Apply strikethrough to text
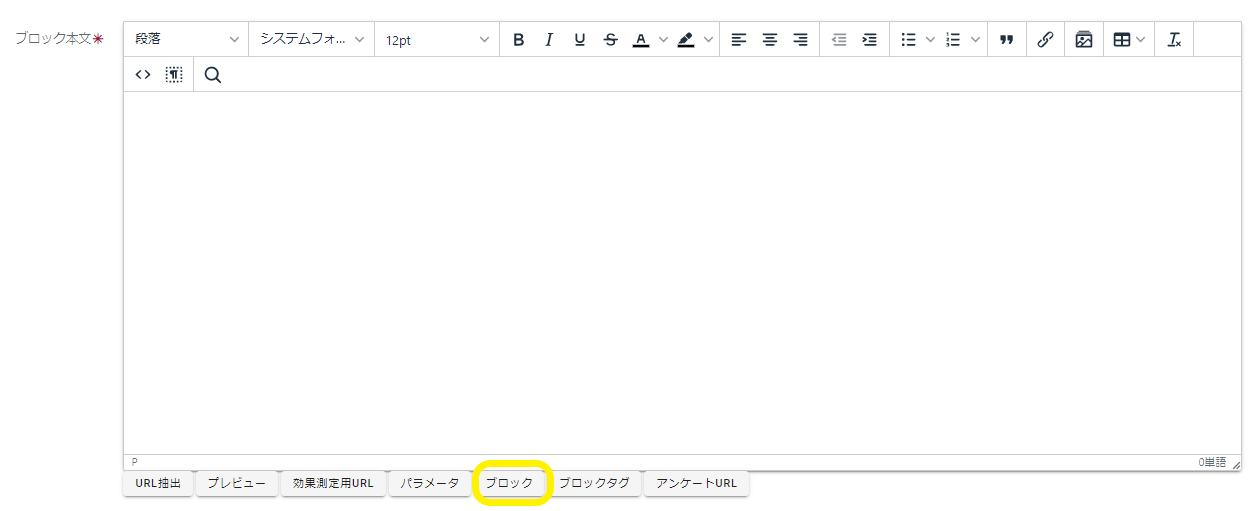The height and width of the screenshot is (511, 1256). coord(610,40)
